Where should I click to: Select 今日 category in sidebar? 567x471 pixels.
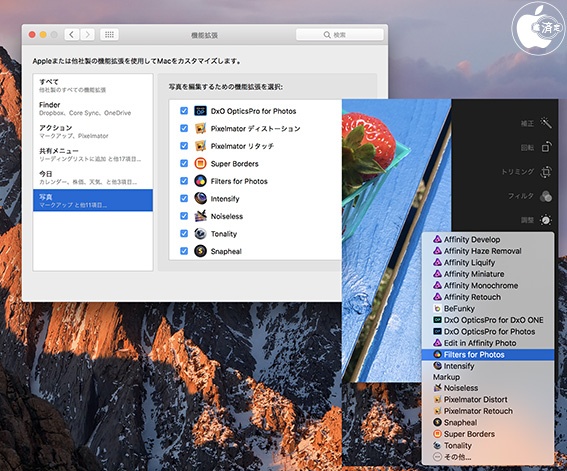pyautogui.click(x=93, y=177)
